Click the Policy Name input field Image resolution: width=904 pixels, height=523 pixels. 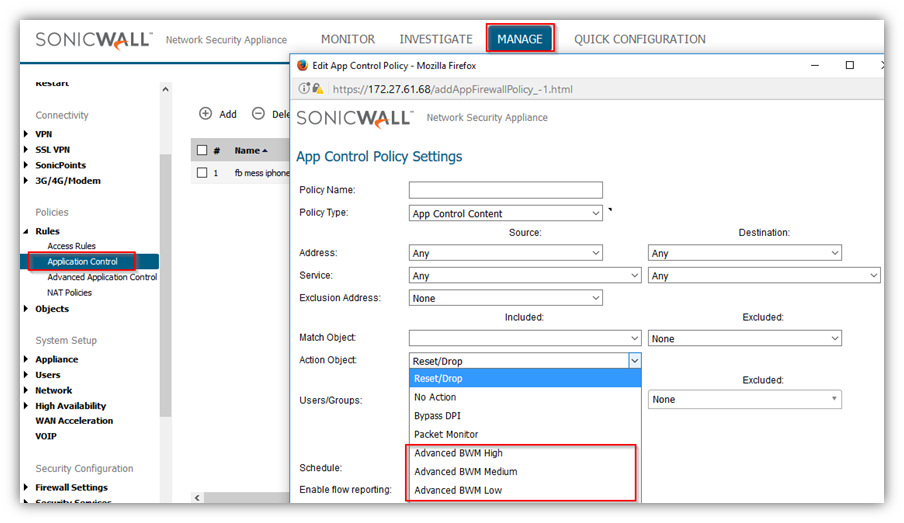[506, 190]
